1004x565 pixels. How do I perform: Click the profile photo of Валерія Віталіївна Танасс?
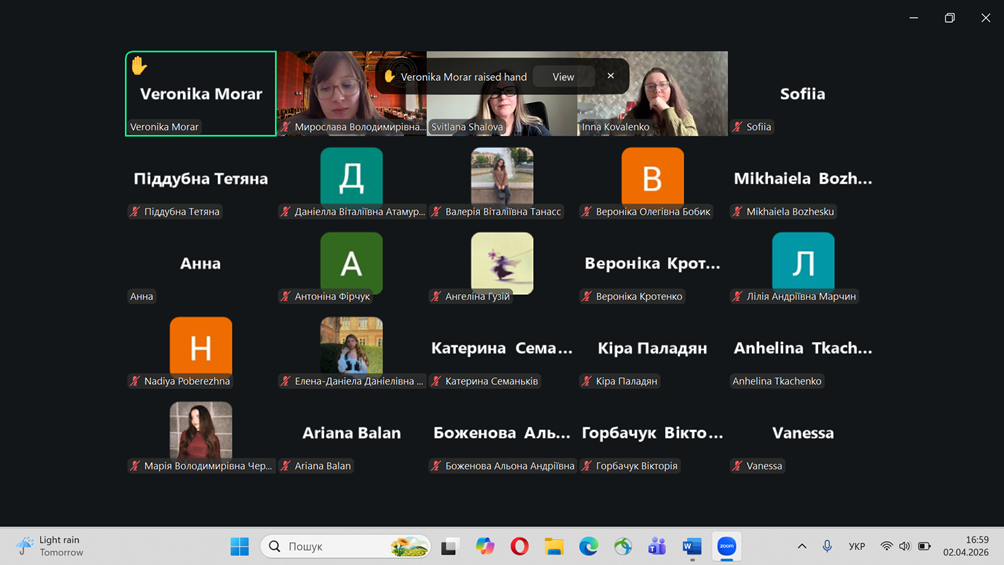click(x=502, y=176)
